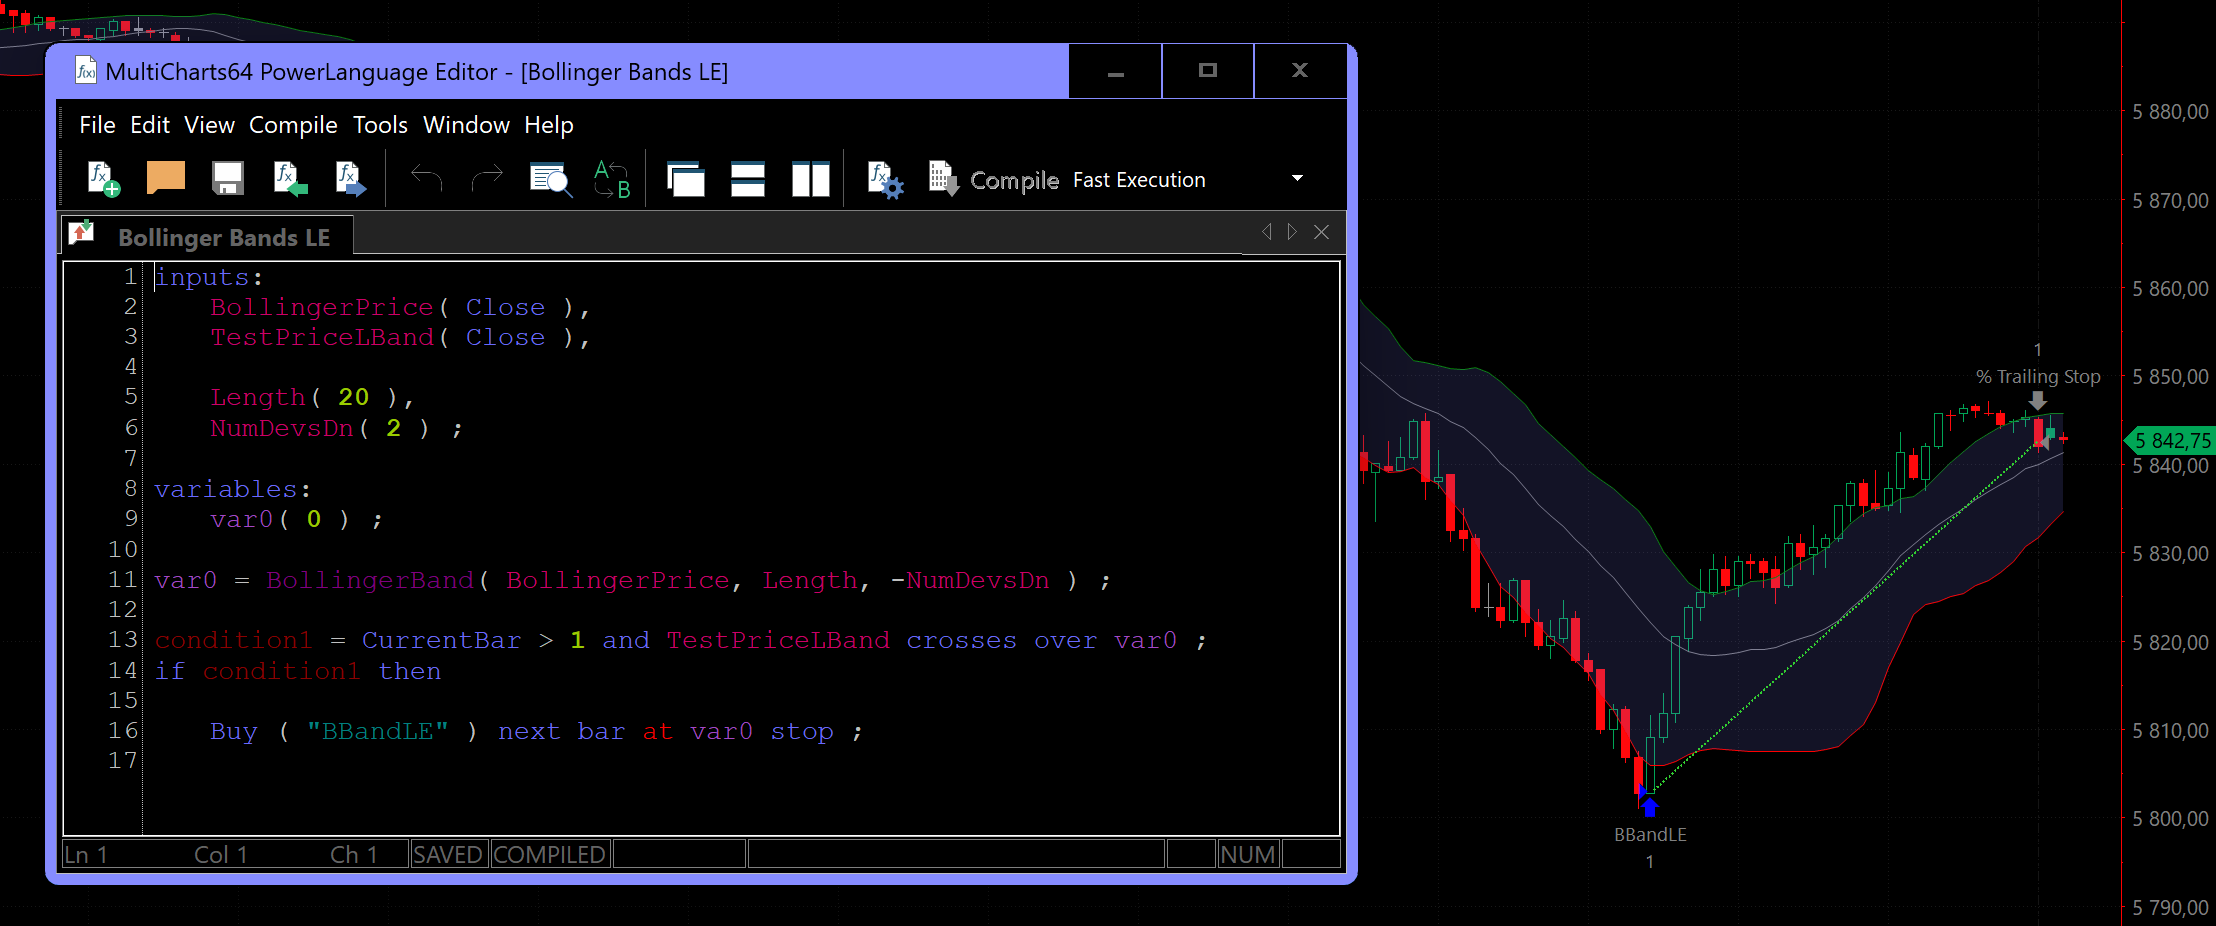Open the Help menu

(549, 125)
